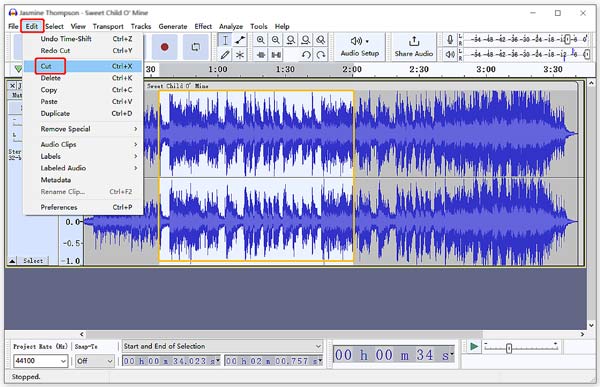Select the Draw pencil tool
Image resolution: width=600 pixels, height=387 pixels.
(x=225, y=55)
